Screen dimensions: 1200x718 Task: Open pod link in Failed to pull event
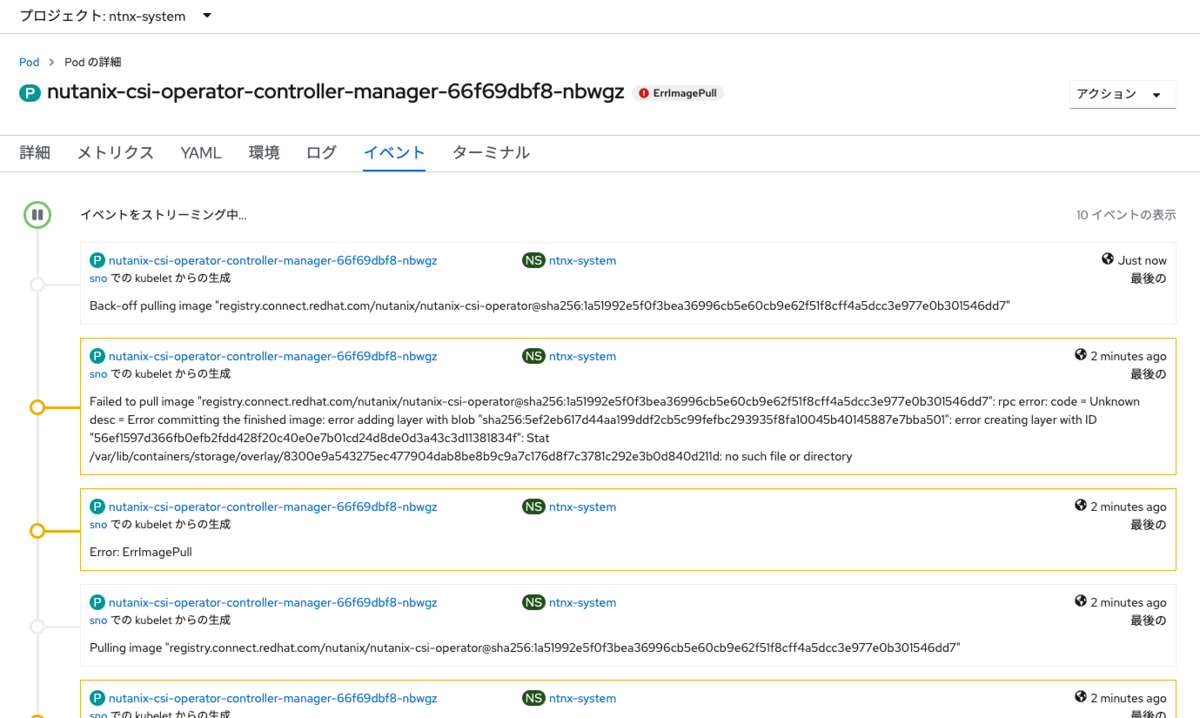[x=273, y=356]
